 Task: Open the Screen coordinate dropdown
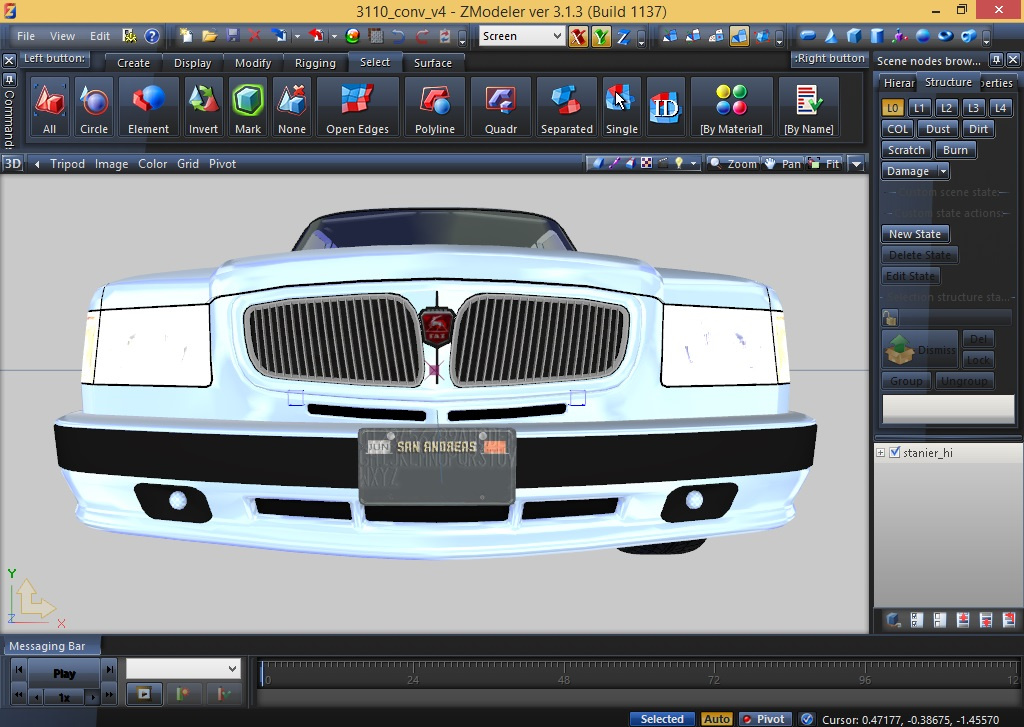[x=522, y=36]
